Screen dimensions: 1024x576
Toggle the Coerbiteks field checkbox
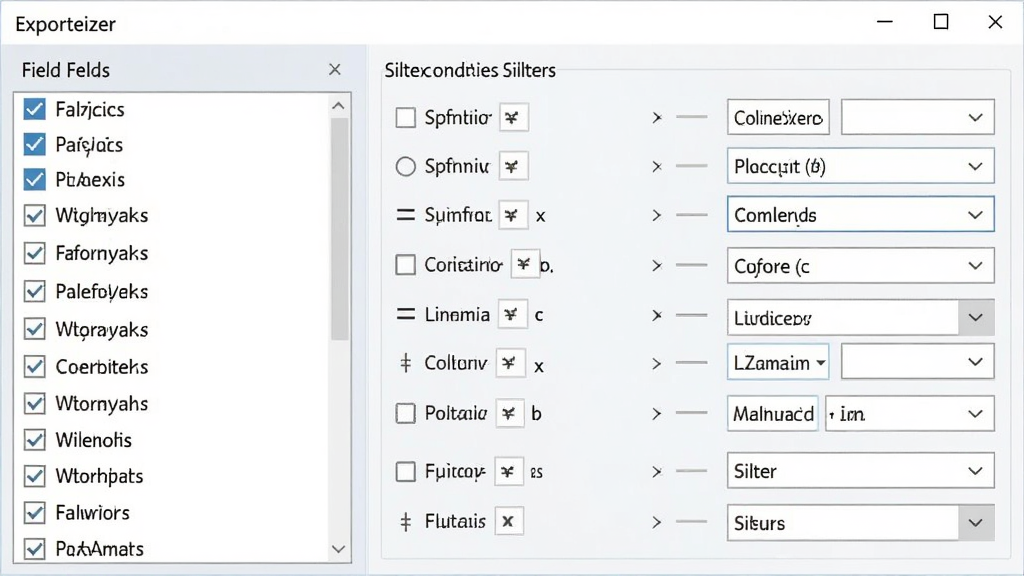pyautogui.click(x=35, y=366)
